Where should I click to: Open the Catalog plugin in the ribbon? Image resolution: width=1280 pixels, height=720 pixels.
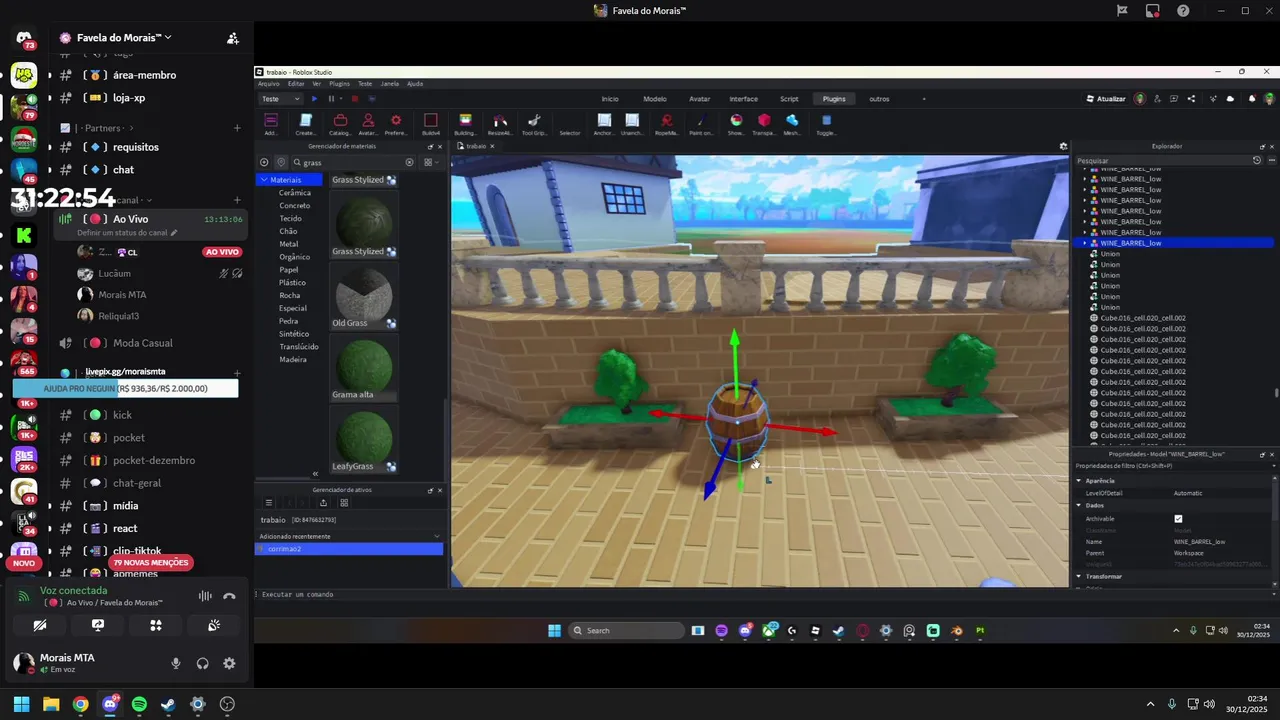340,121
